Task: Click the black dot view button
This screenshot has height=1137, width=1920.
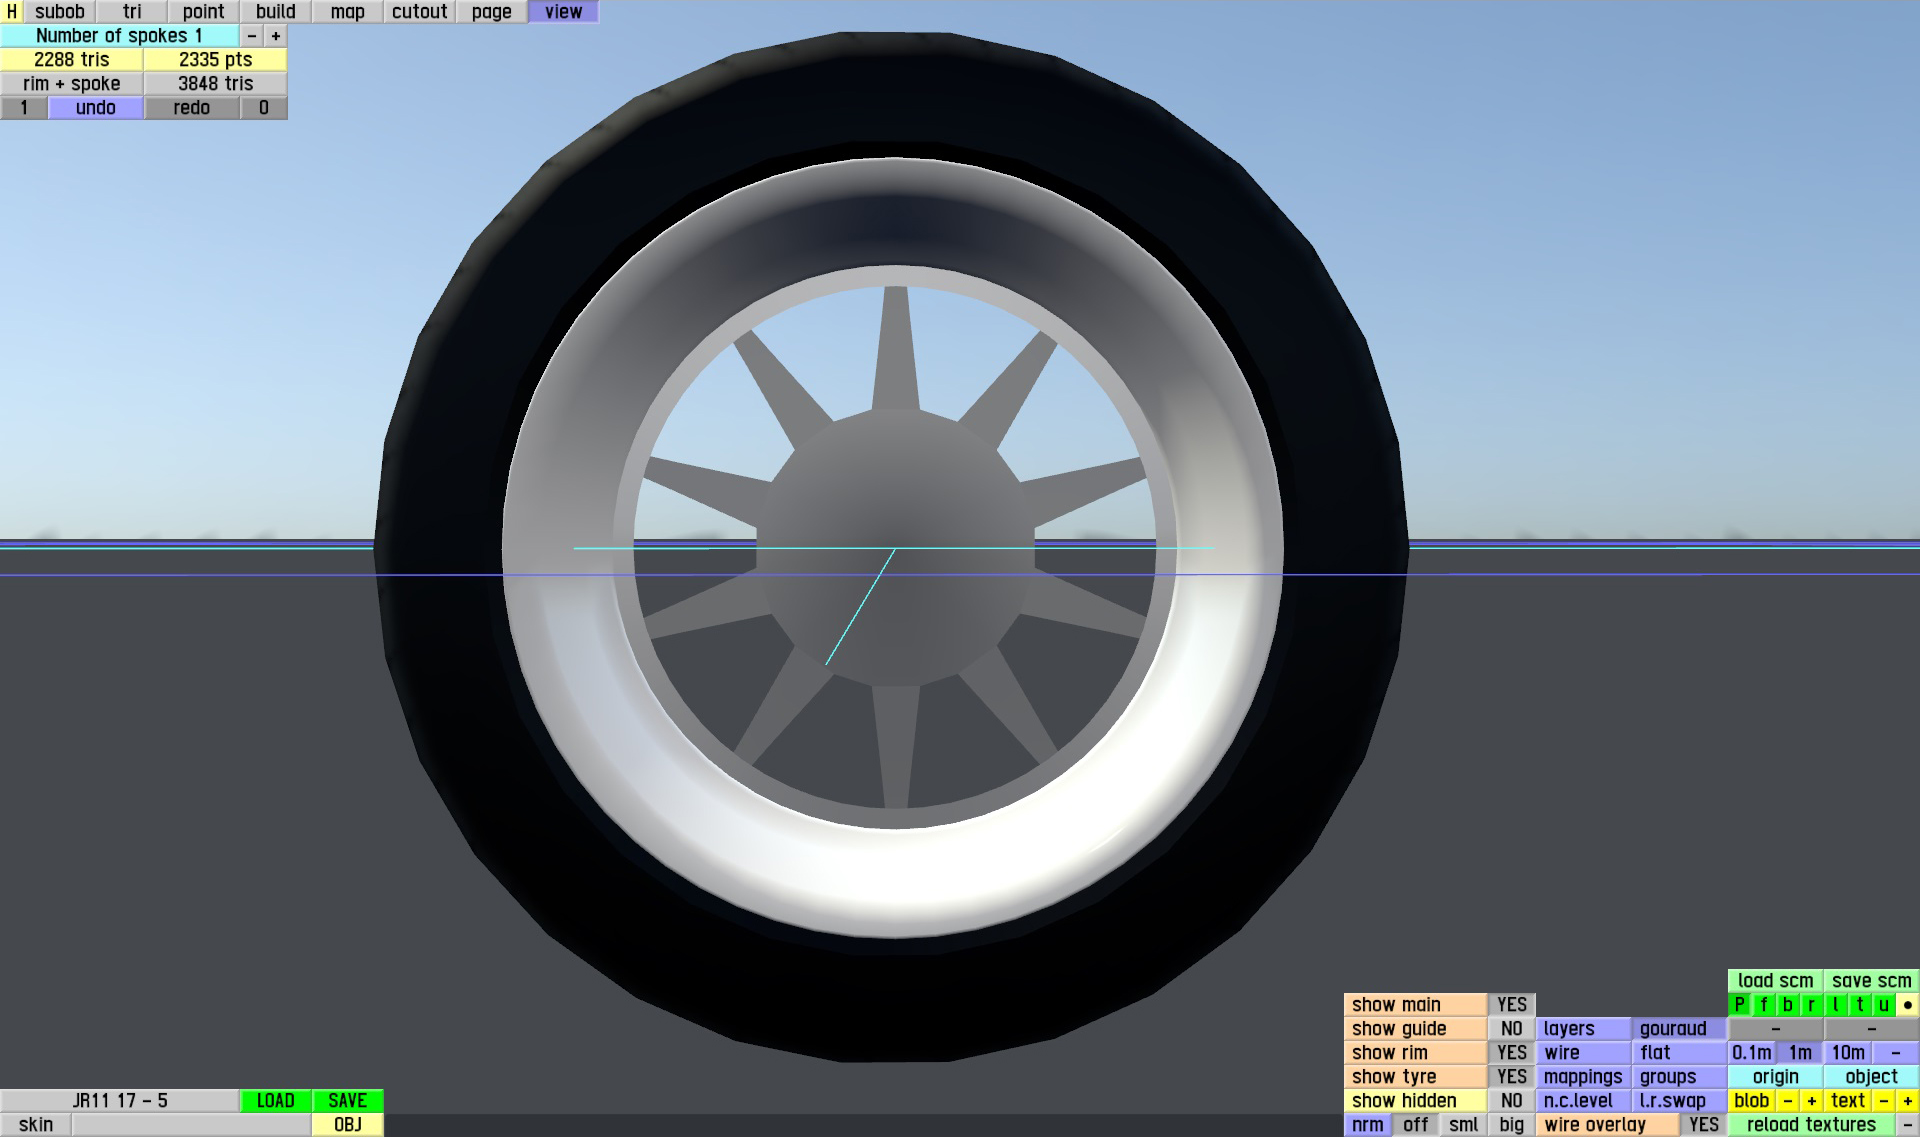Action: [x=1907, y=1005]
